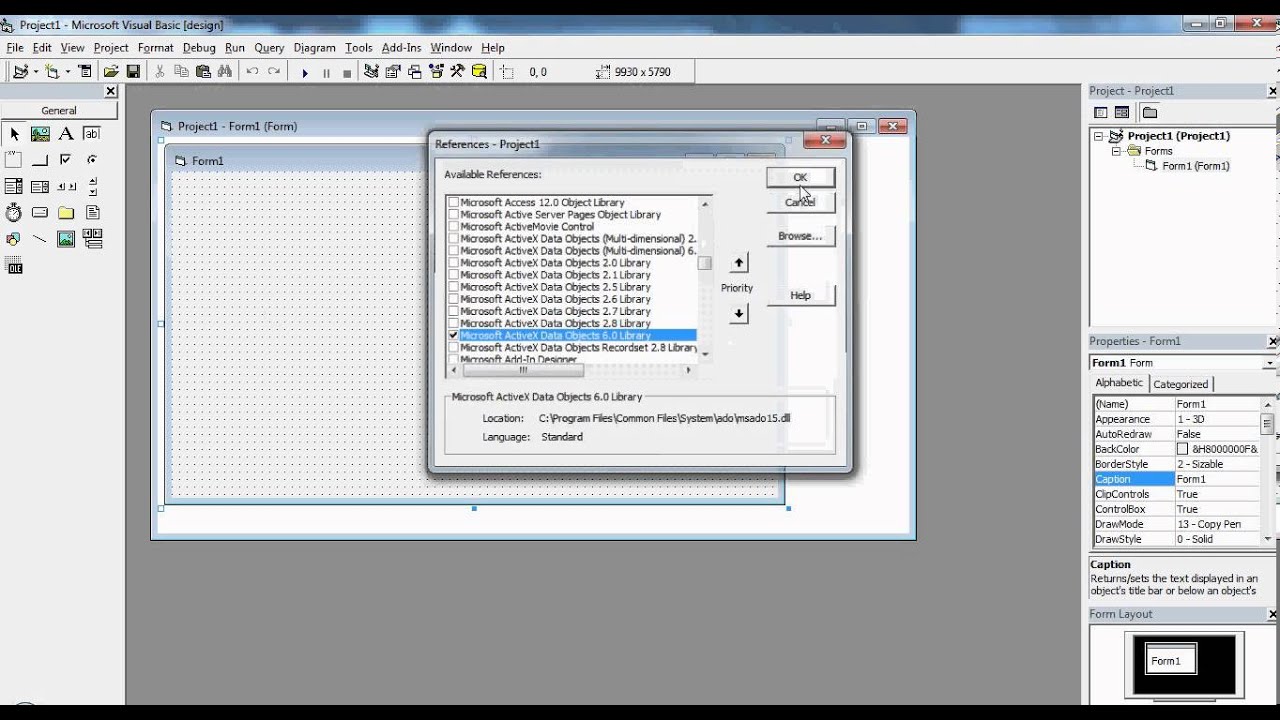Image resolution: width=1280 pixels, height=720 pixels.
Task: Select the Caption property row
Action: (x=1176, y=479)
